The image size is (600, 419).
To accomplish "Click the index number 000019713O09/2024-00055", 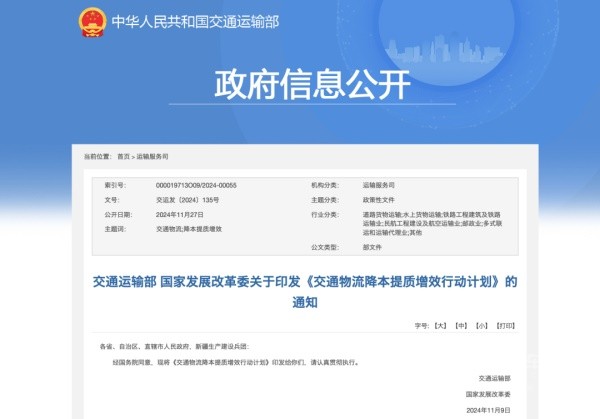I will point(196,186).
